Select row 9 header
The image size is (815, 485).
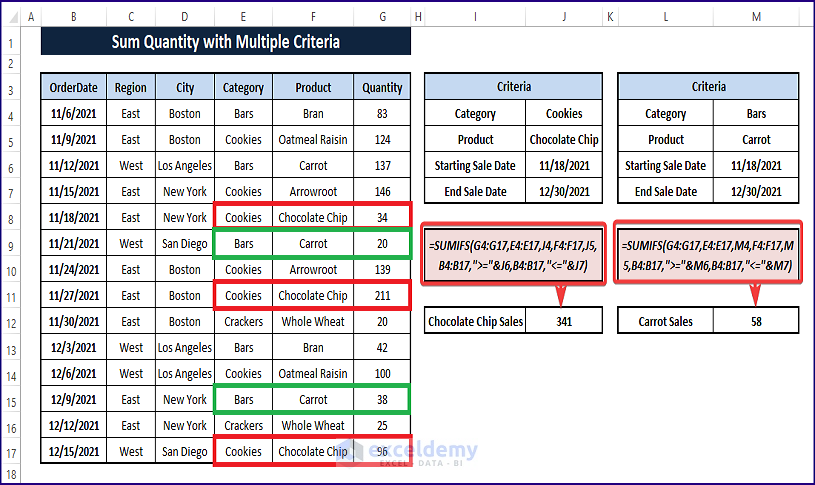click(x=11, y=245)
